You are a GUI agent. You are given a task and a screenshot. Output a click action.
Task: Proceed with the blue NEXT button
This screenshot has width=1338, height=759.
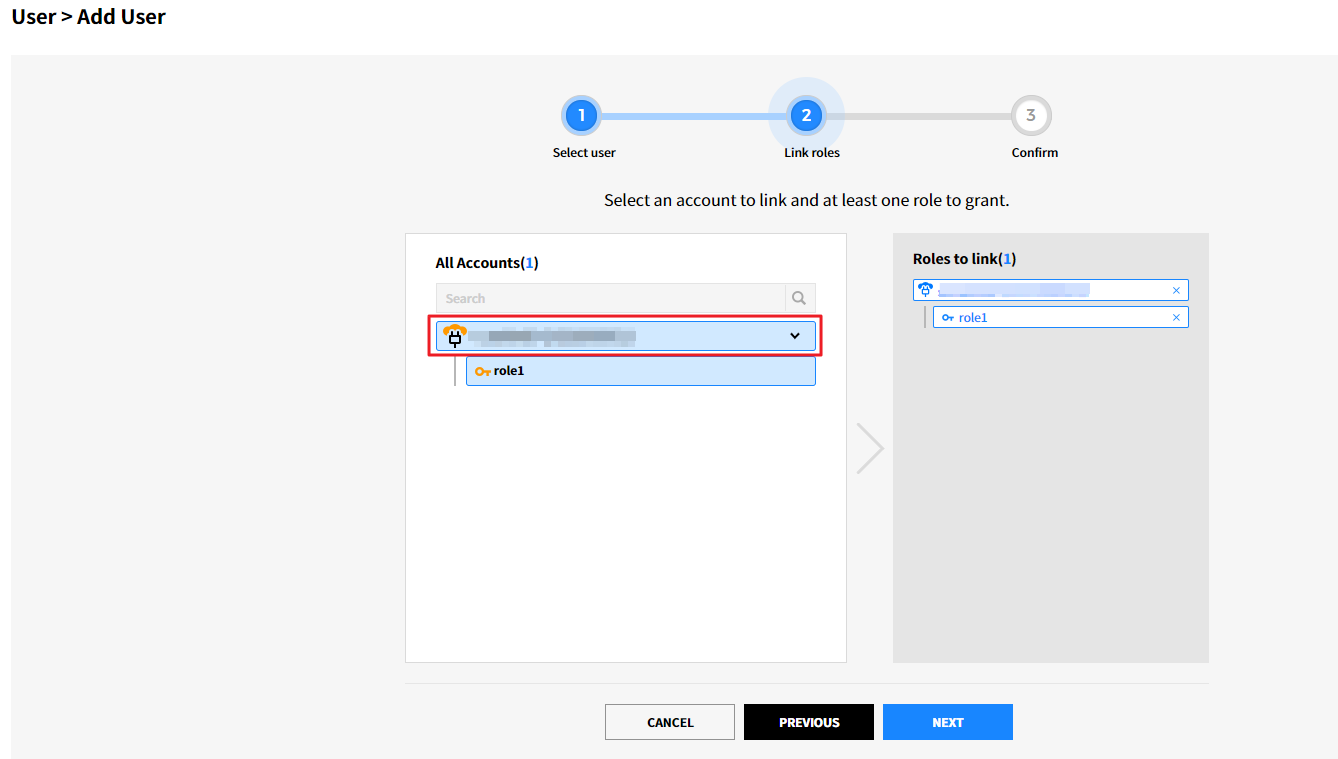pos(947,722)
